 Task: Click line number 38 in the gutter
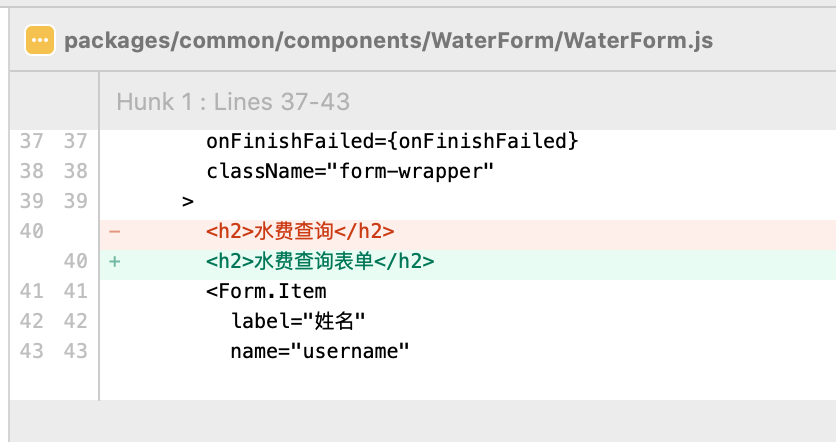[x=53, y=171]
